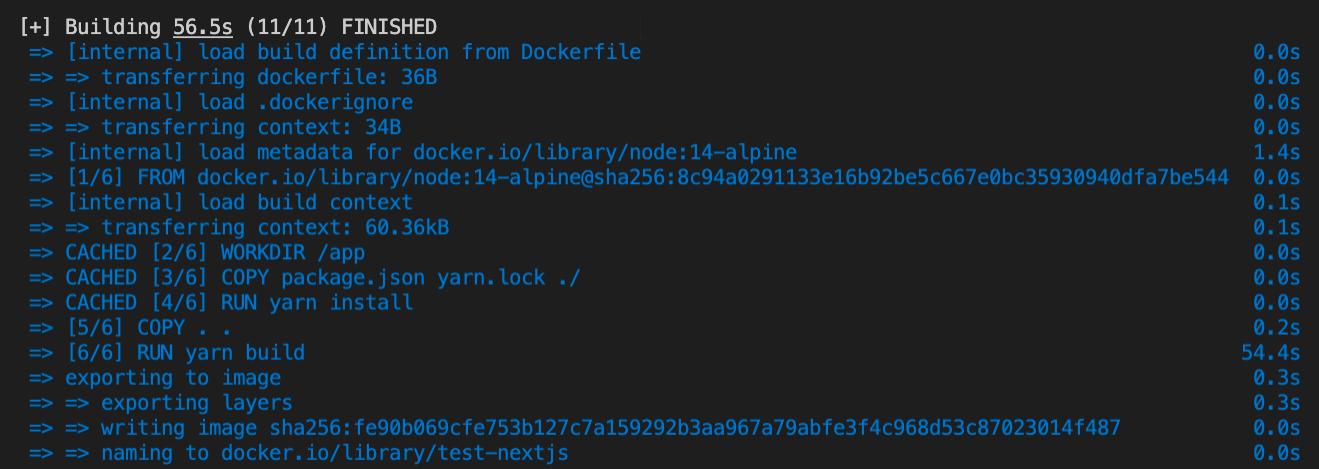The height and width of the screenshot is (469, 1319).
Task: Click the word Dockerfile in the first build step
Action: pos(581,52)
